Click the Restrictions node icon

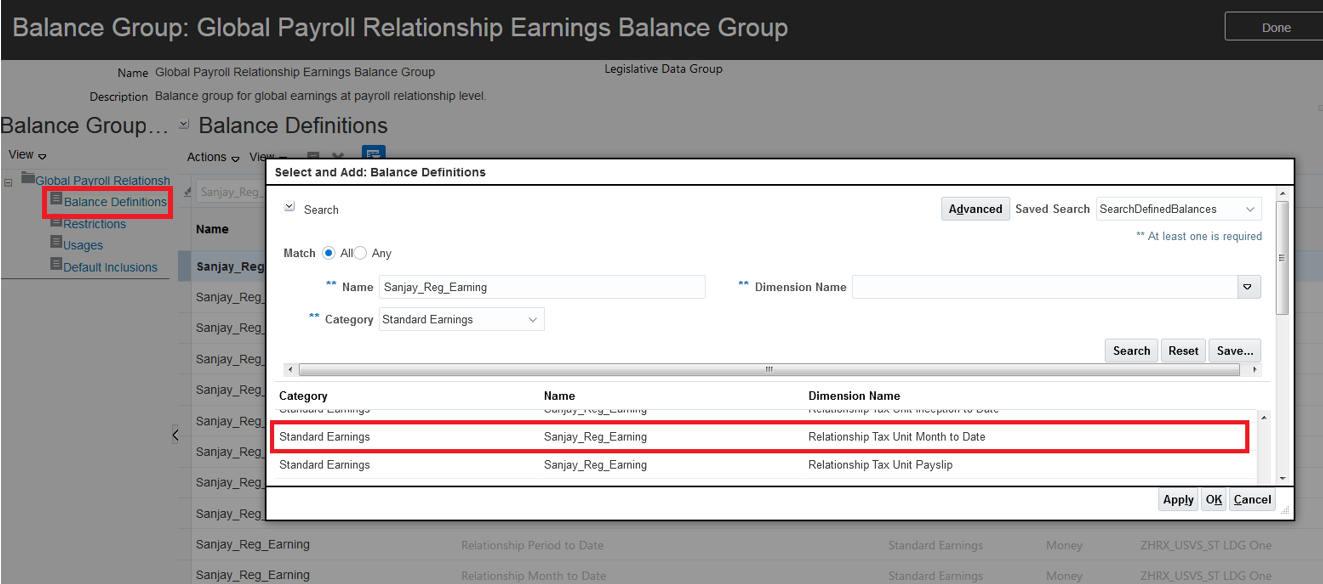(56, 223)
